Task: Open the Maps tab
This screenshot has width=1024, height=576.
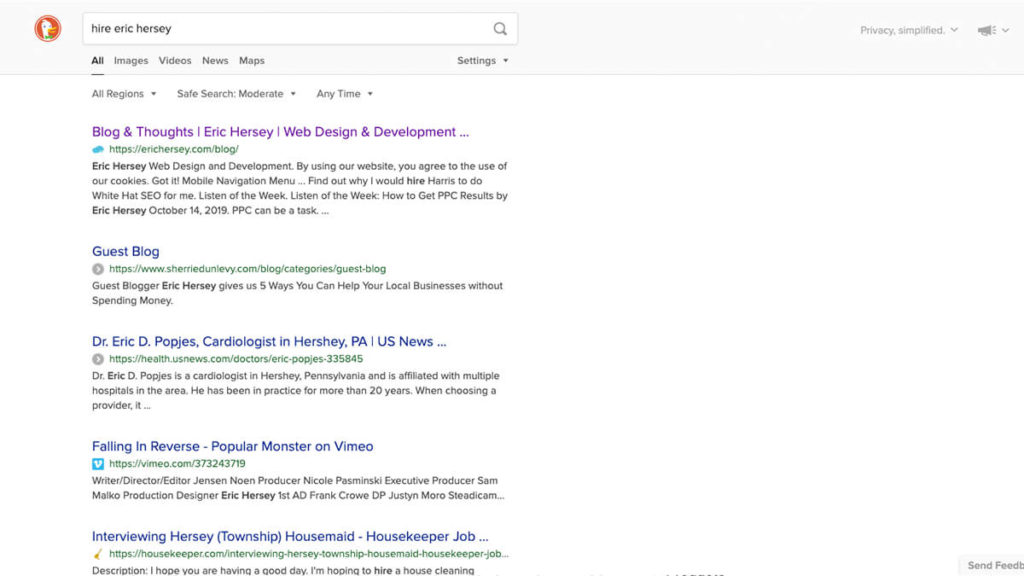Action: 252,61
